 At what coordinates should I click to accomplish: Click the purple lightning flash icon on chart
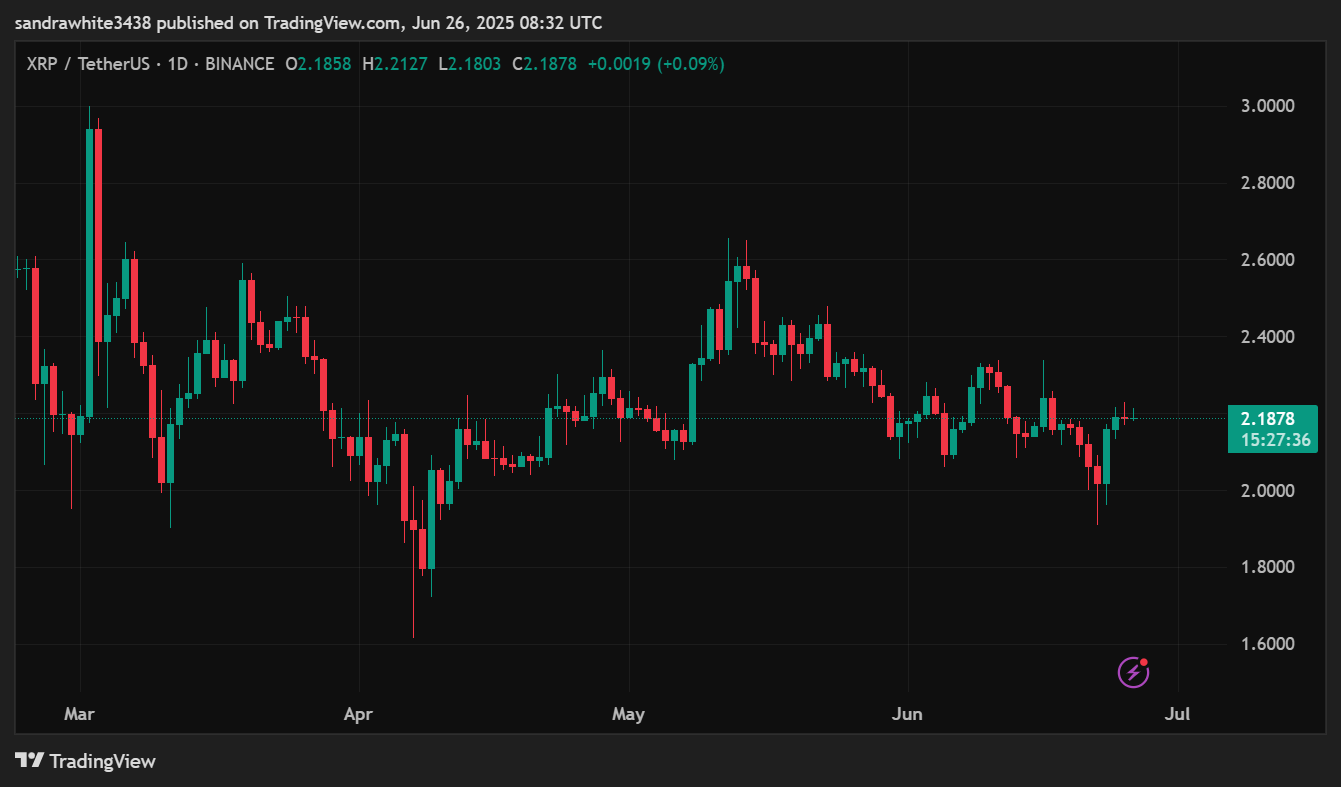1135,673
